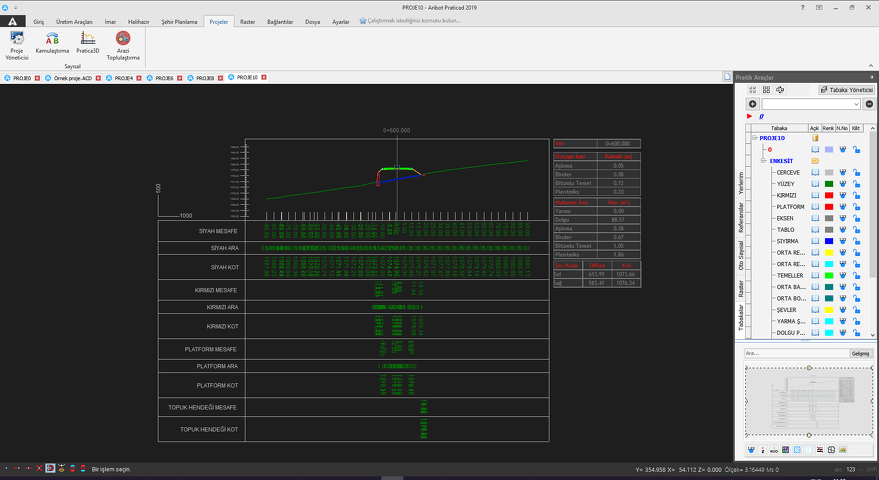Click the plus icon in Pratik Araçlar
This screenshot has width=879, height=480.
coord(753,104)
